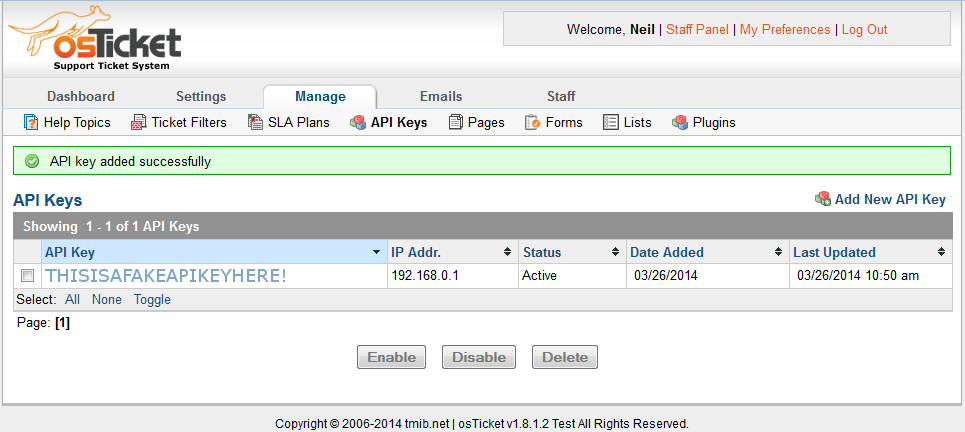Click the Lists icon
965x432 pixels.
[610, 122]
